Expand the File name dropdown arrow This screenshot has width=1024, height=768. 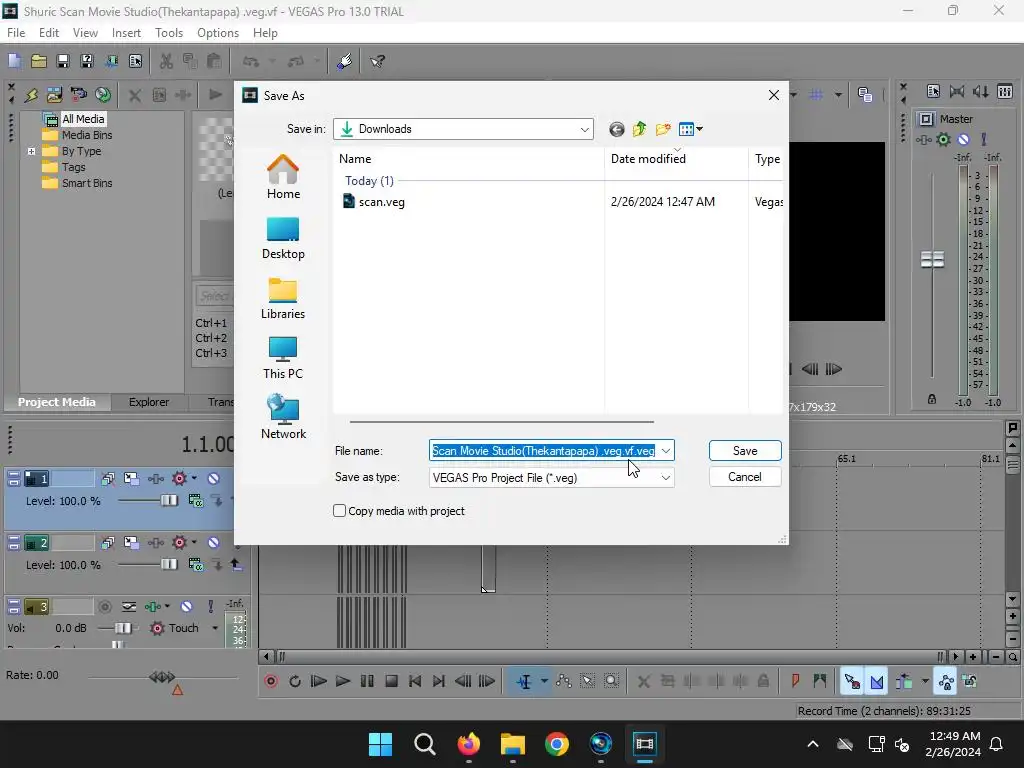665,451
